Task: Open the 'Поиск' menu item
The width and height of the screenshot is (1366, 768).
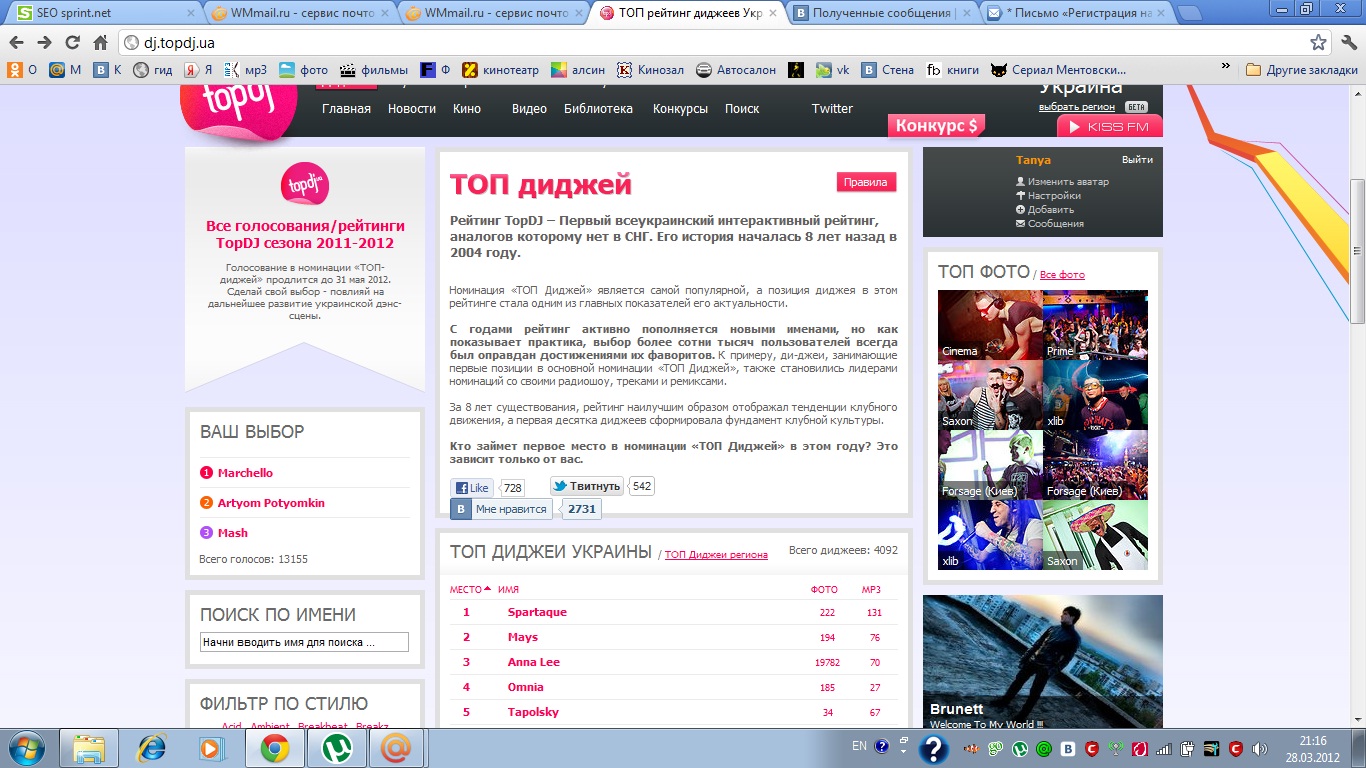Action: (742, 109)
